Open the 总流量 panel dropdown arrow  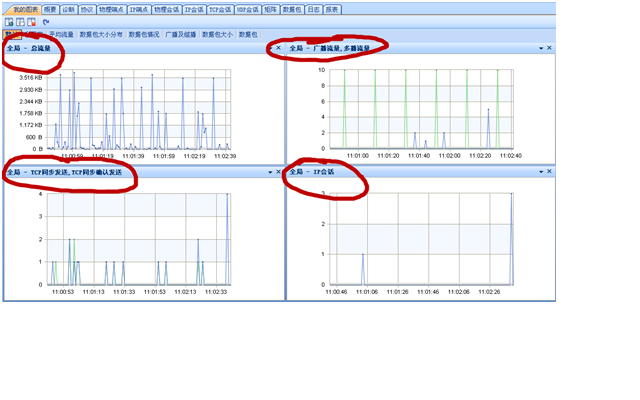[270, 47]
